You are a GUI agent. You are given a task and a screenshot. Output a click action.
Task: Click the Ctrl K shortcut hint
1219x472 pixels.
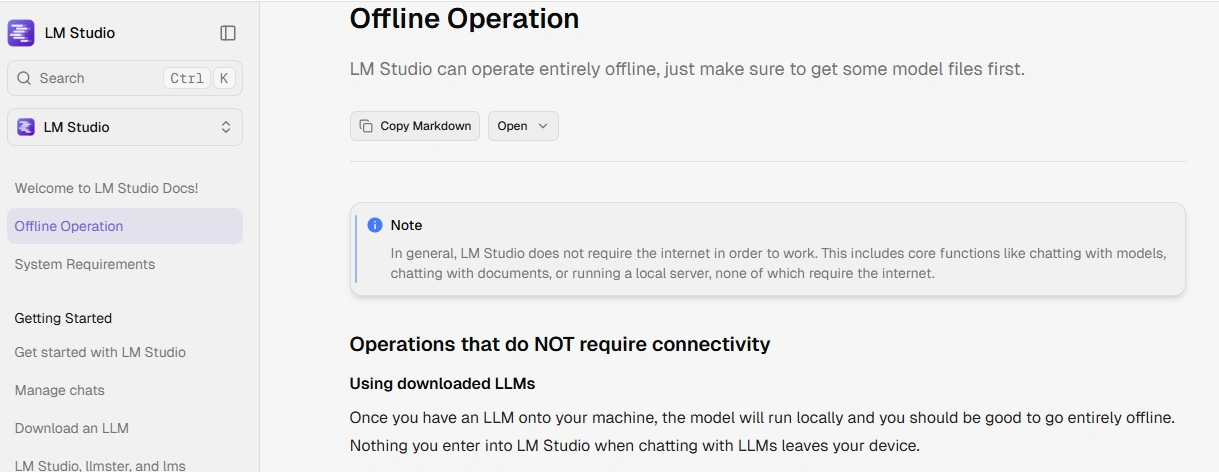point(198,78)
